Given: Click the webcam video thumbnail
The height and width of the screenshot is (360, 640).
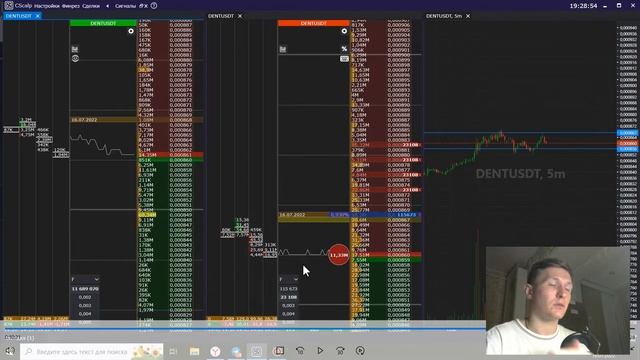Looking at the screenshot, I should tap(558, 300).
